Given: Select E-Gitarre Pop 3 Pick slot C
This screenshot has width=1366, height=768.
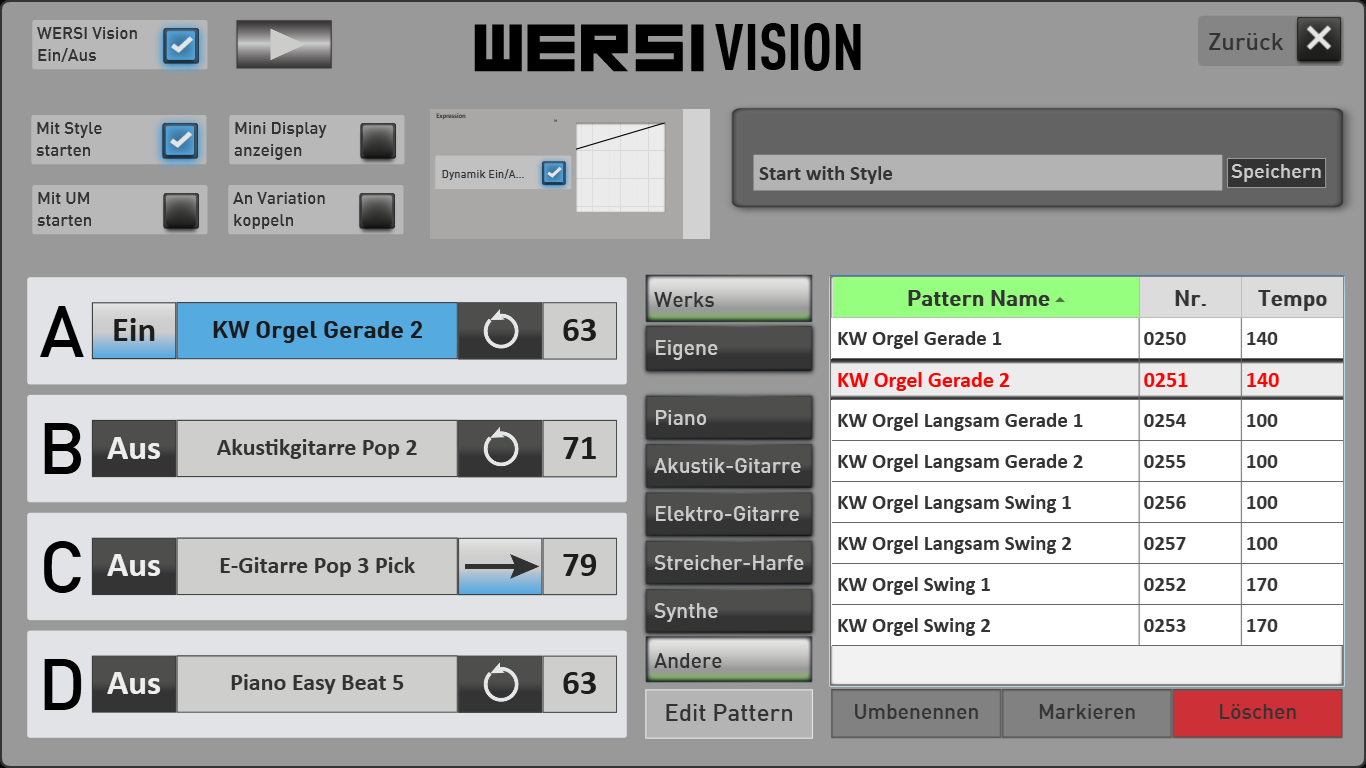Looking at the screenshot, I should 317,566.
